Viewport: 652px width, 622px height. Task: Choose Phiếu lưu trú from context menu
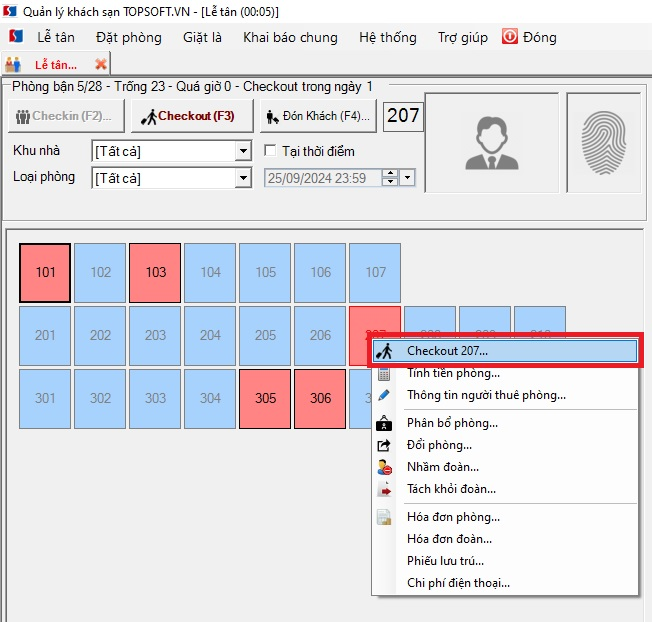[504, 561]
